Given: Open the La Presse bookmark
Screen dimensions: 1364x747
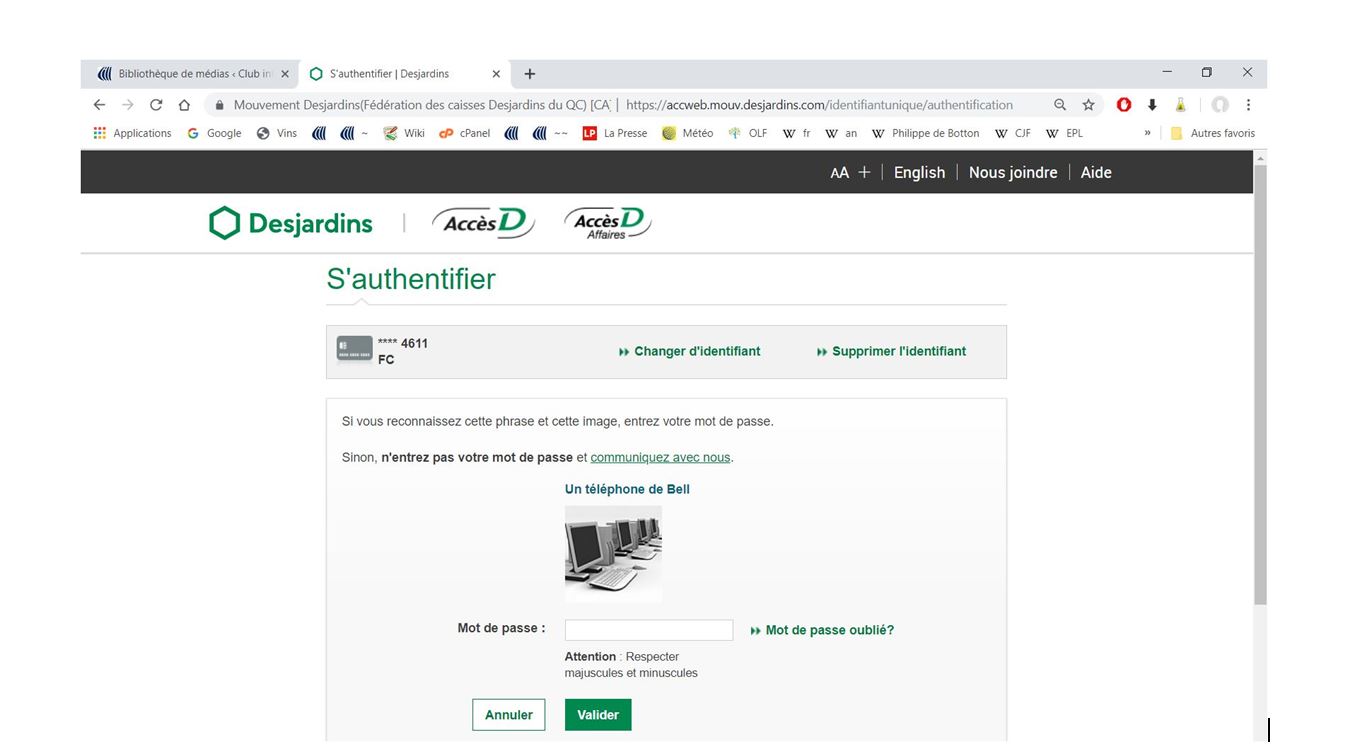Looking at the screenshot, I should [x=615, y=133].
